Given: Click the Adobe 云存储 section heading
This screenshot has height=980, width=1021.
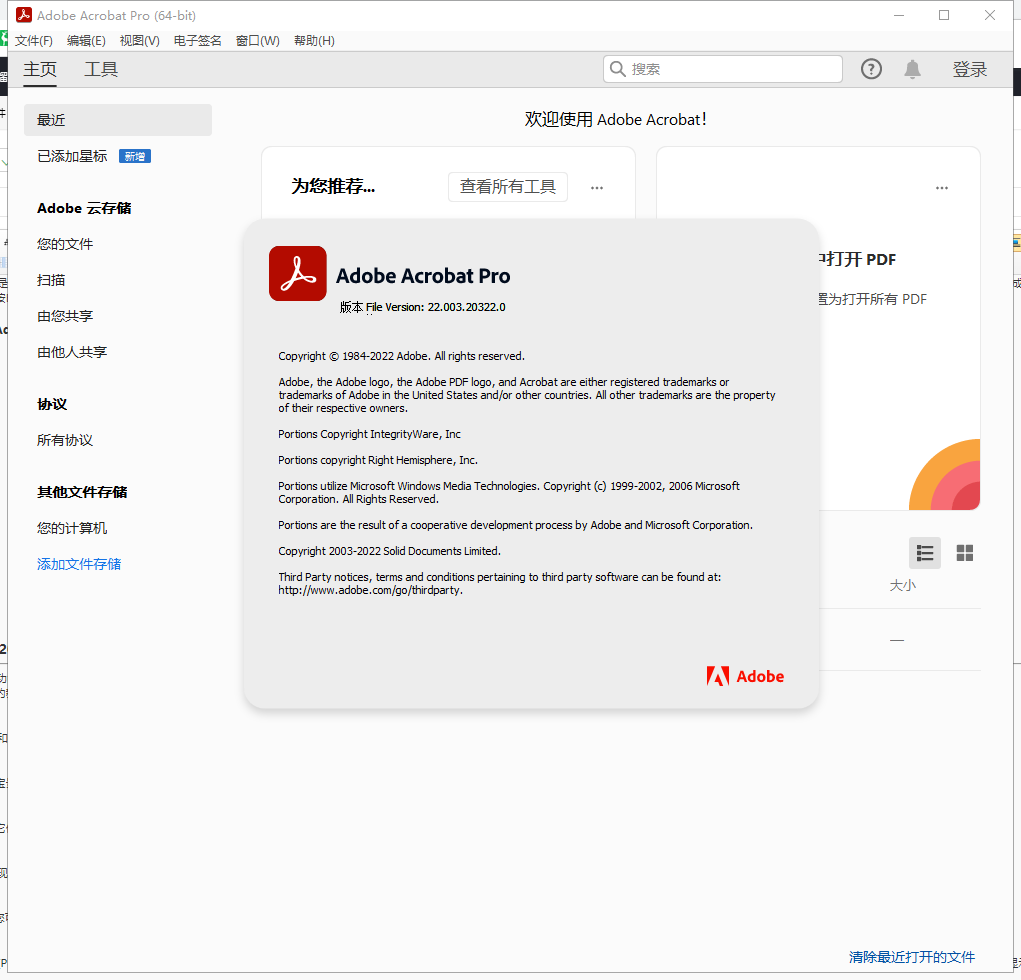Looking at the screenshot, I should [84, 208].
